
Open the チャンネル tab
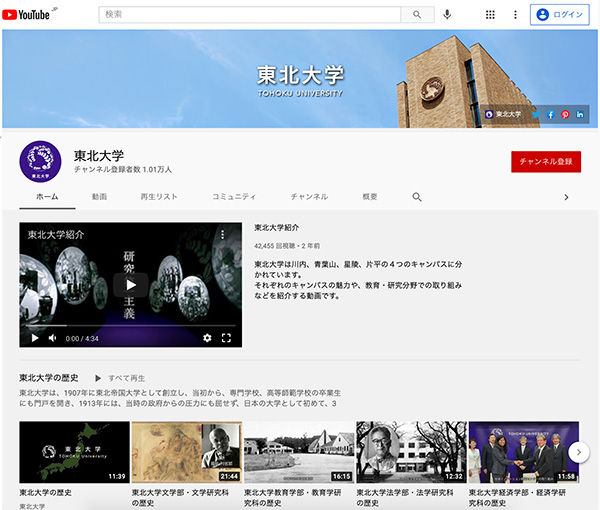click(x=309, y=197)
